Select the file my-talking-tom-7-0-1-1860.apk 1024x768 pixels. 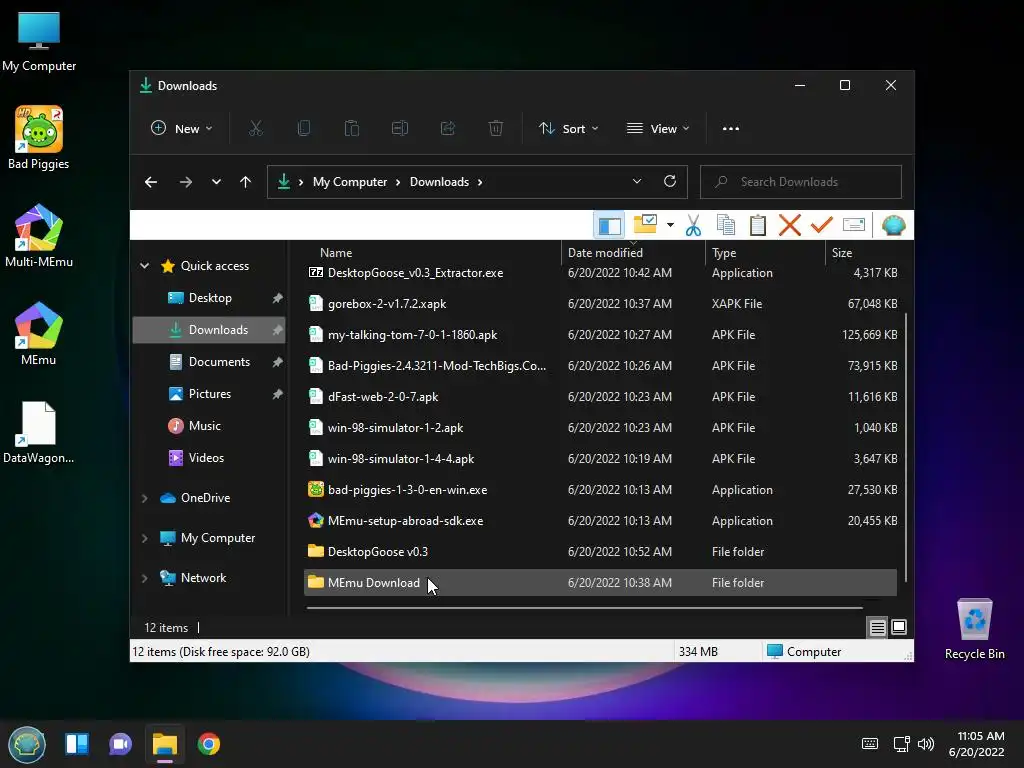(x=600, y=335)
